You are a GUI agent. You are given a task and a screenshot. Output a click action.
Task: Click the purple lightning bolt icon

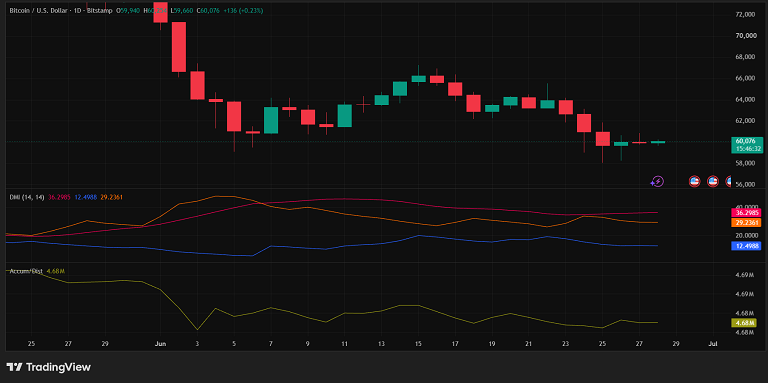pyautogui.click(x=657, y=182)
